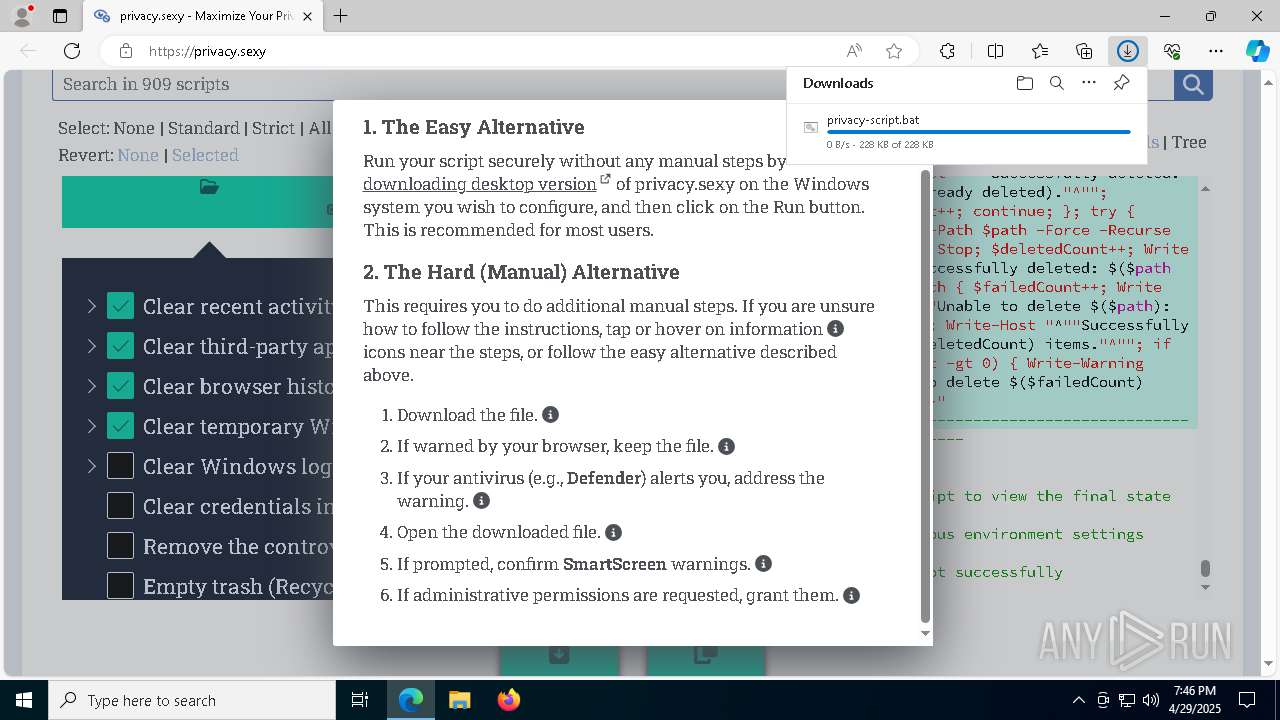Refresh the privacy.sexy page

click(72, 51)
